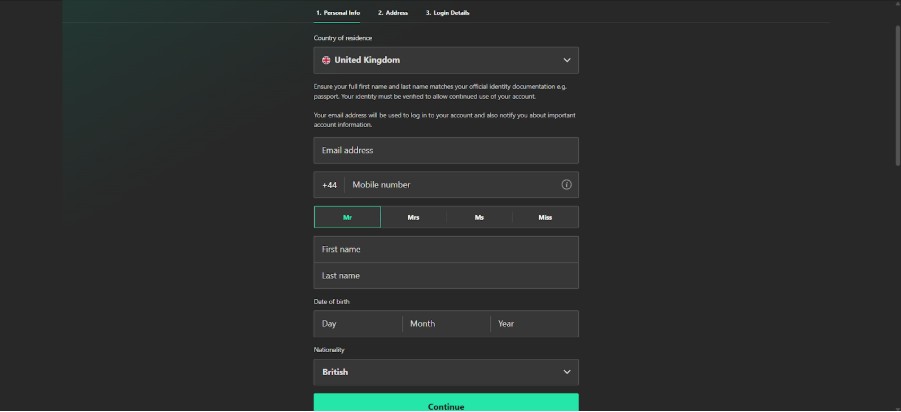Select the Miss title option

[x=545, y=217]
